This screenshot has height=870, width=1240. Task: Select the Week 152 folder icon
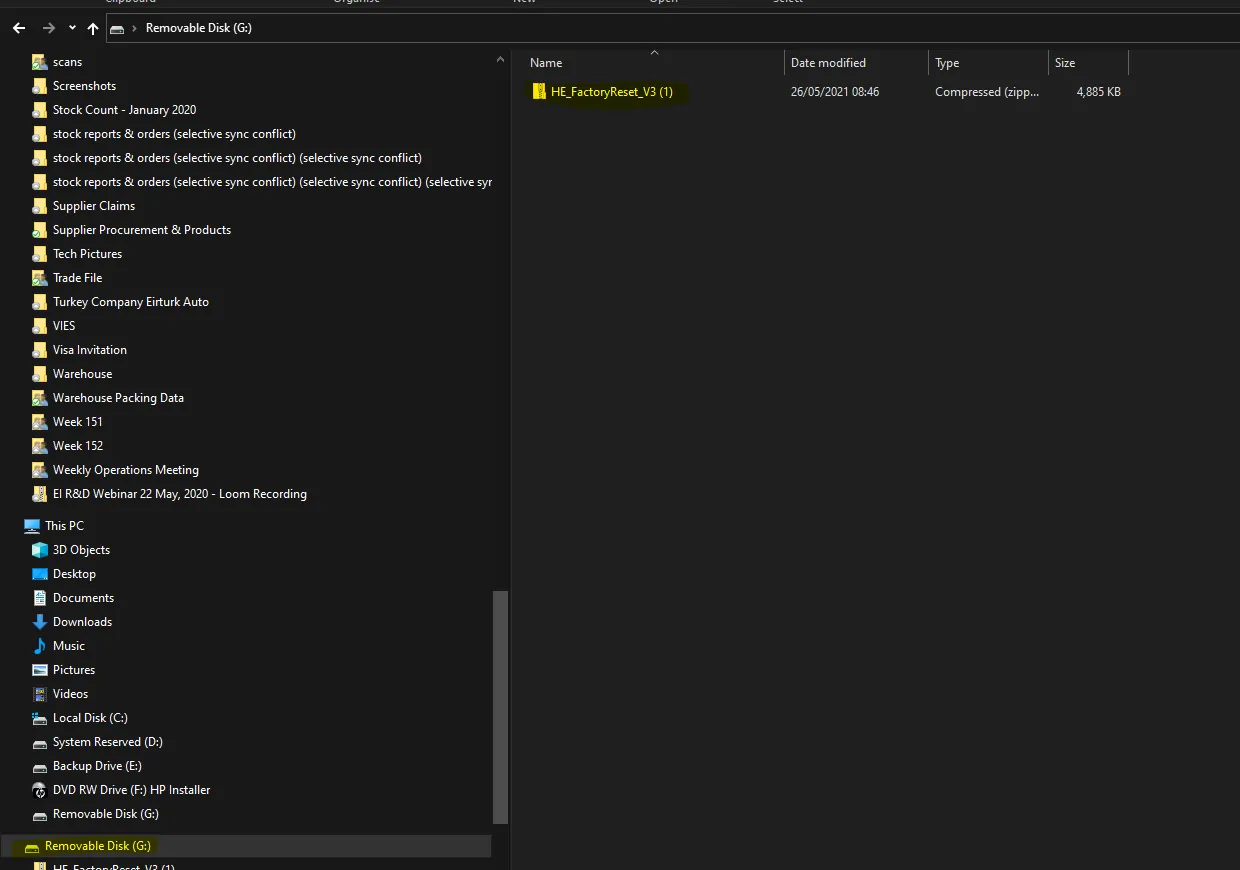(x=39, y=446)
